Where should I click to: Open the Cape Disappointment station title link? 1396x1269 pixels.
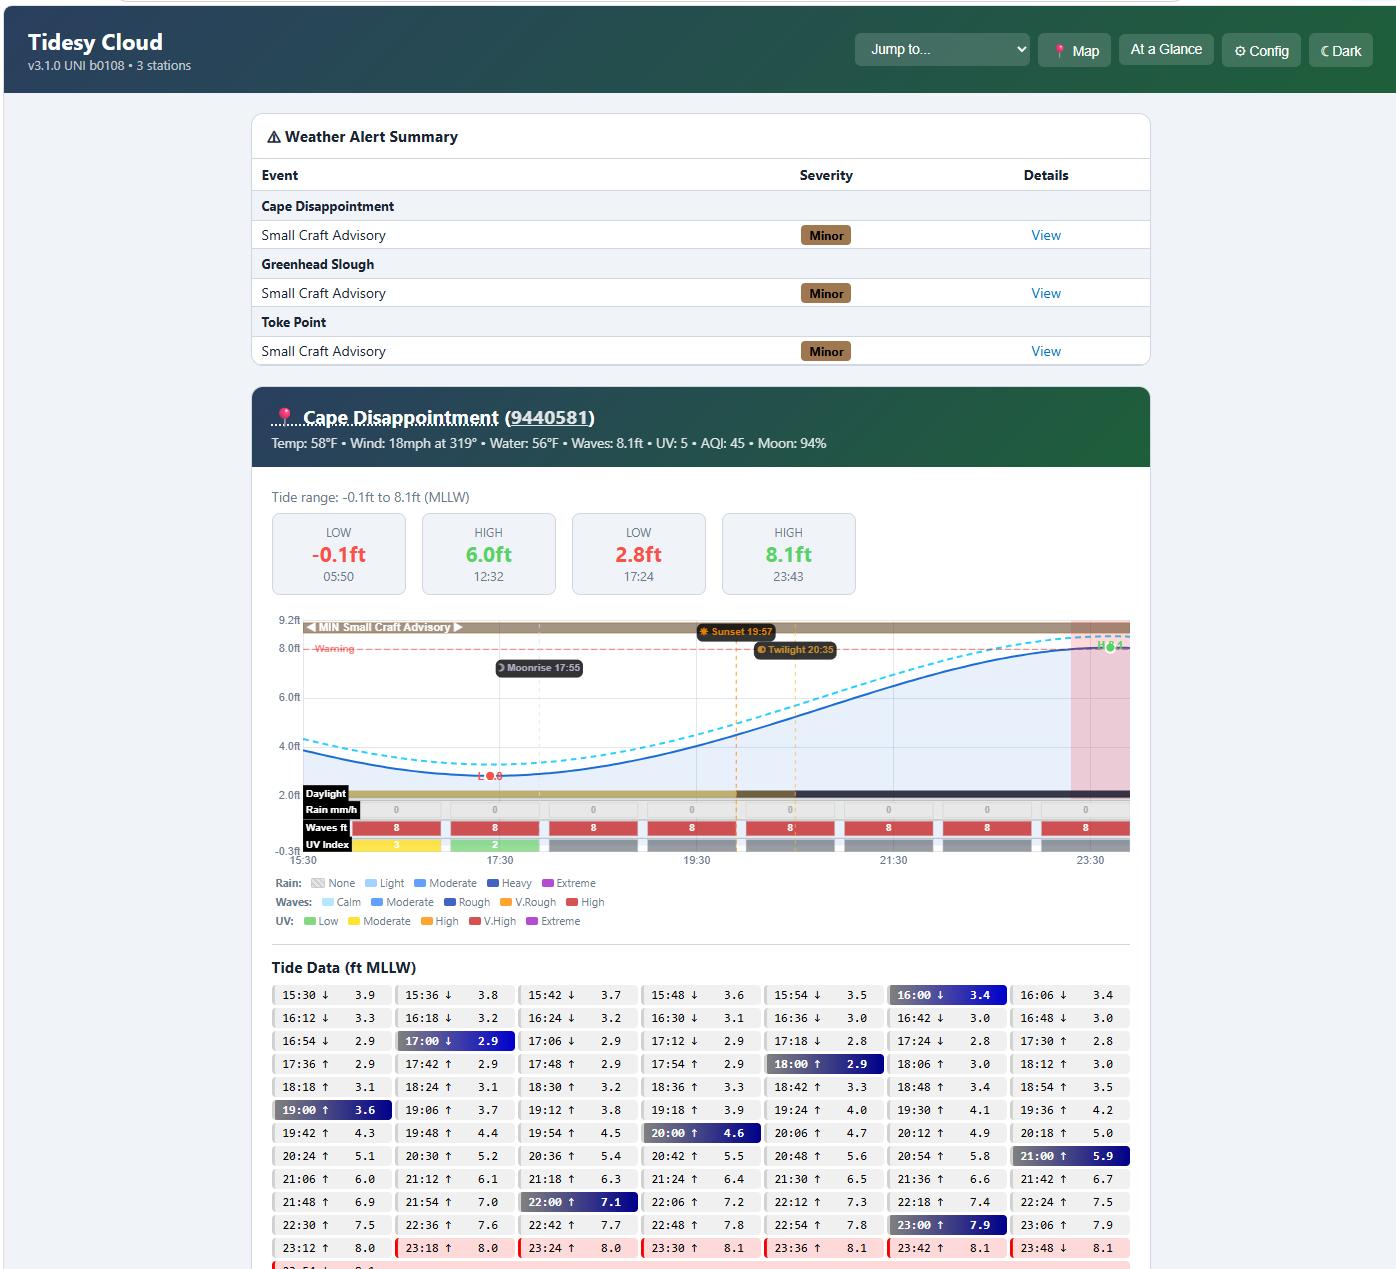pyautogui.click(x=400, y=417)
